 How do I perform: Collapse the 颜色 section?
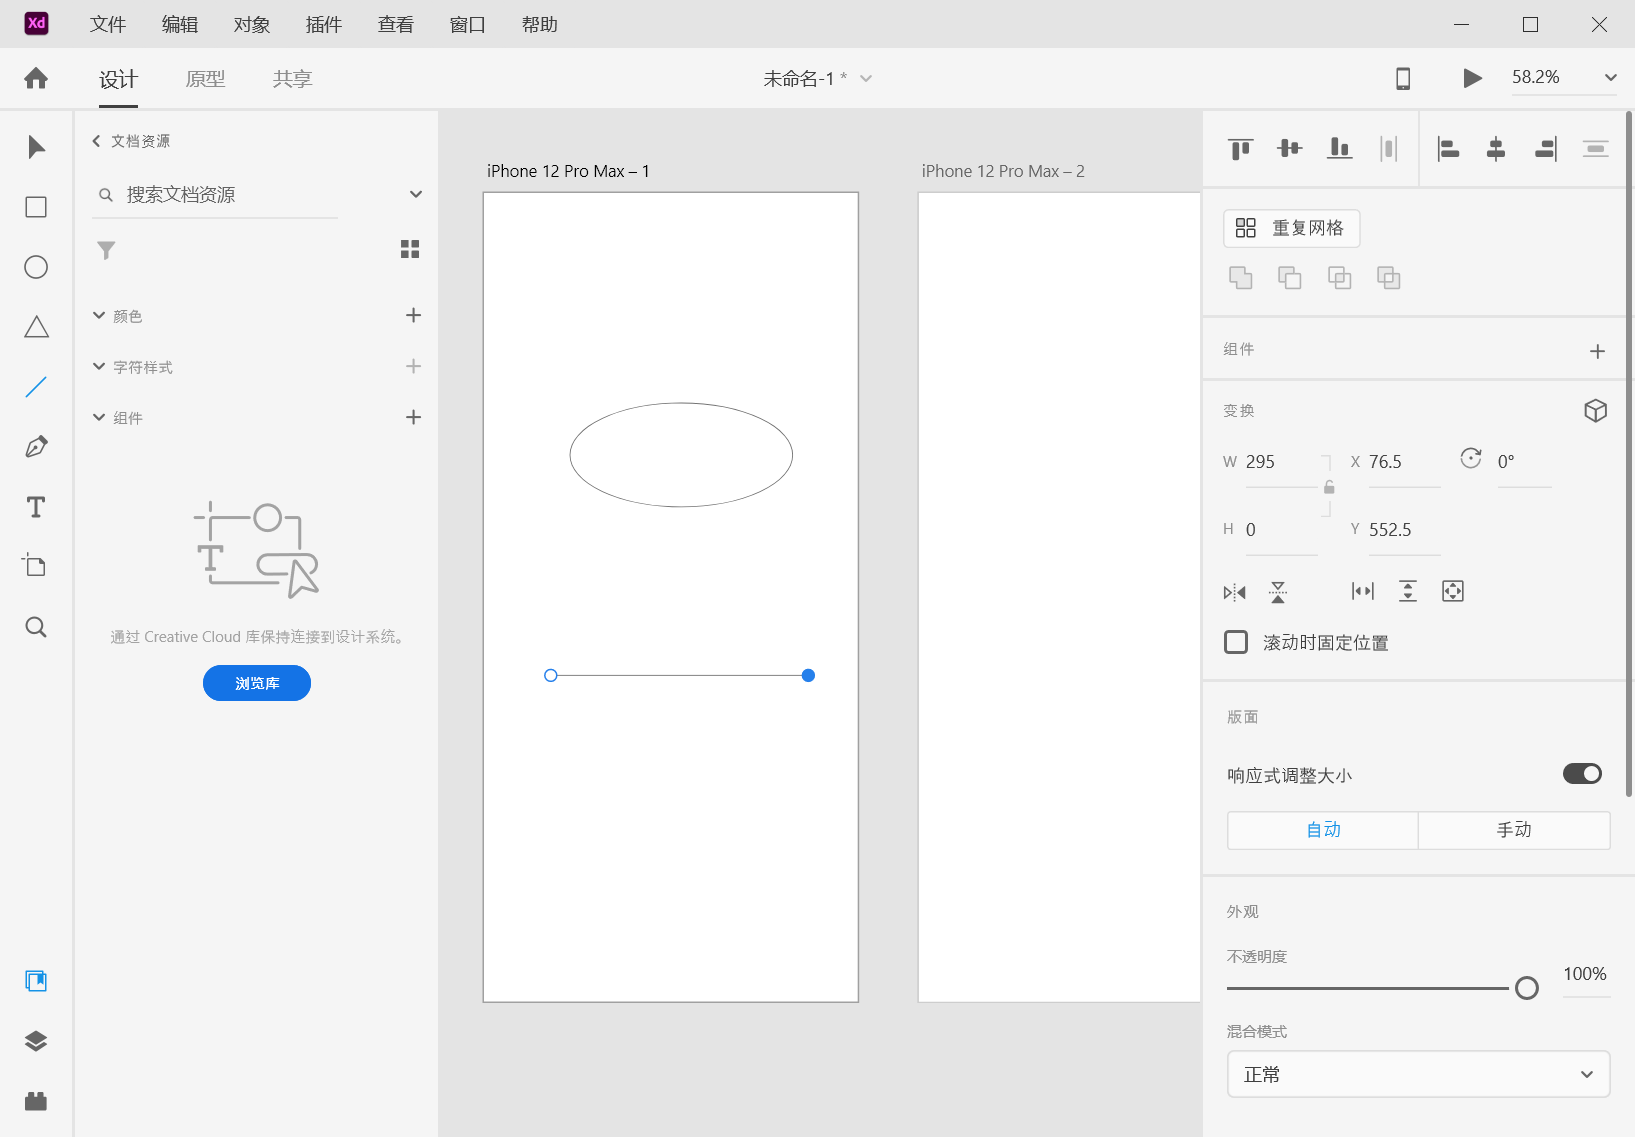pos(98,315)
